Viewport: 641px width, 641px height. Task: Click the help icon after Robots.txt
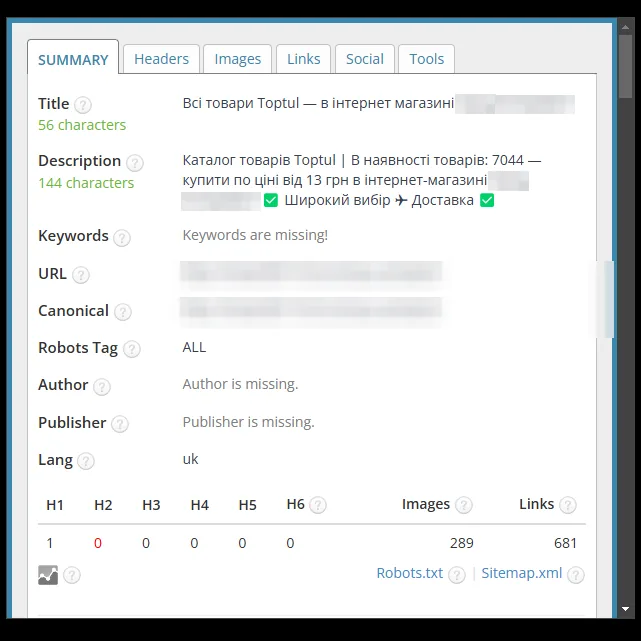click(457, 575)
